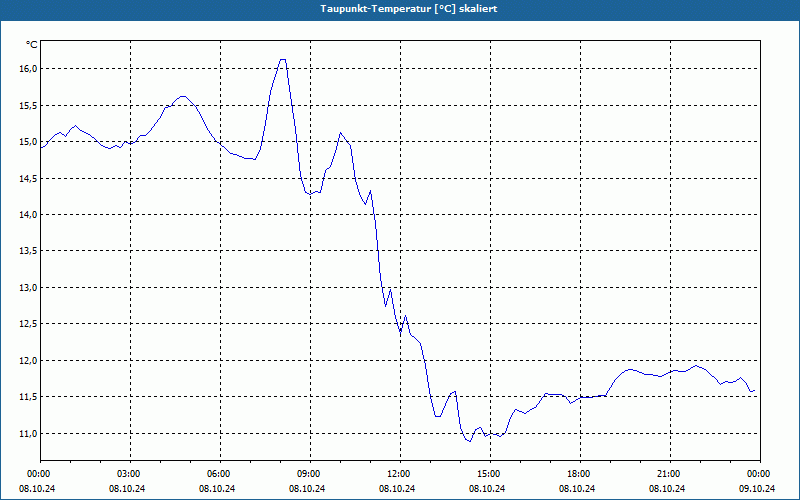
Task: Click the 18:00 time label on x-axis
Action: pyautogui.click(x=580, y=474)
